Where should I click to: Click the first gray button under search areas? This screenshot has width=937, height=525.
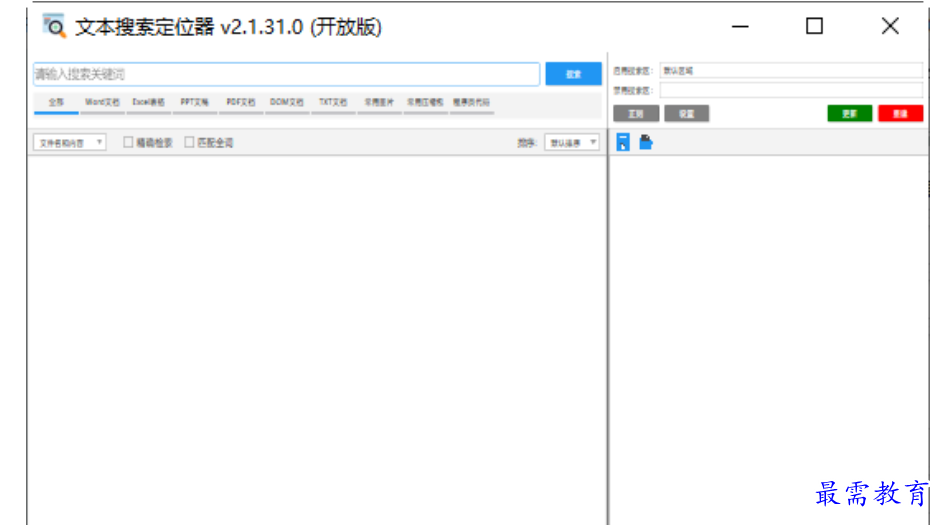(636, 113)
